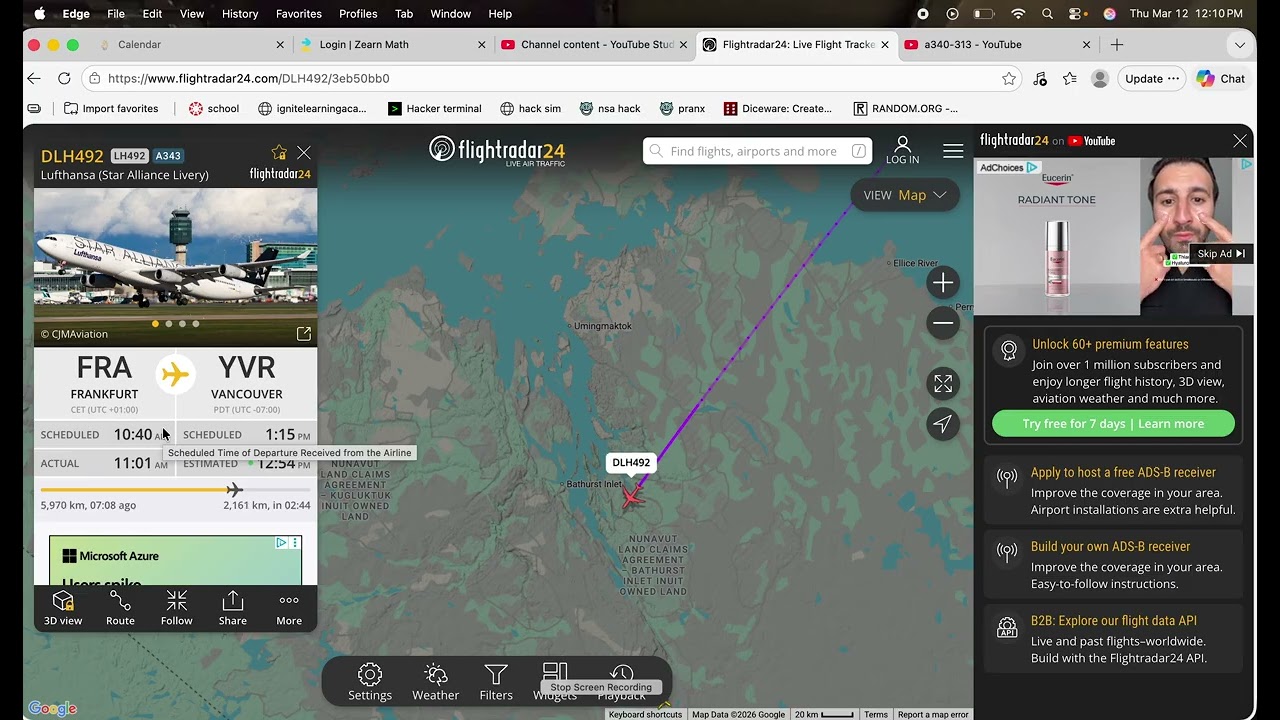The image size is (1280, 720).
Task: Open the Edge Update menu
Action: (1152, 78)
